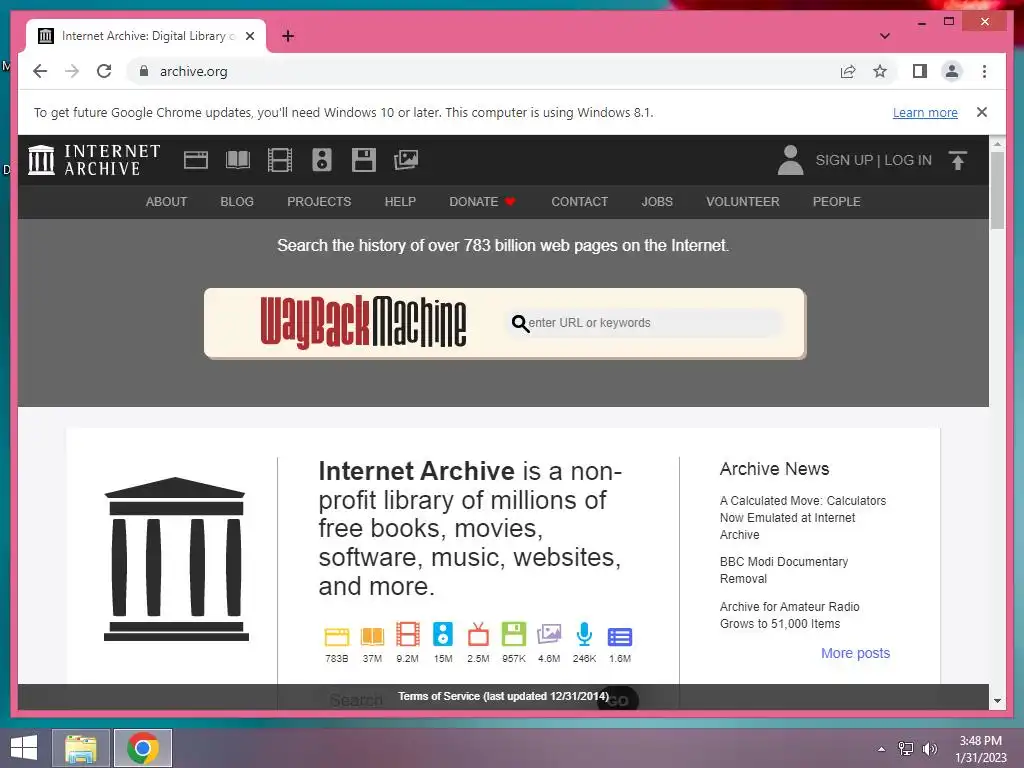Click the collections list icon labeled 1.6M
The width and height of the screenshot is (1024, 768).
click(x=620, y=637)
